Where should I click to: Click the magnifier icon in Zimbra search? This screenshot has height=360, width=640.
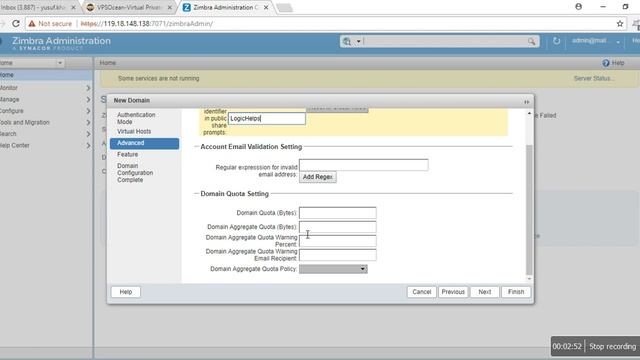[531, 41]
